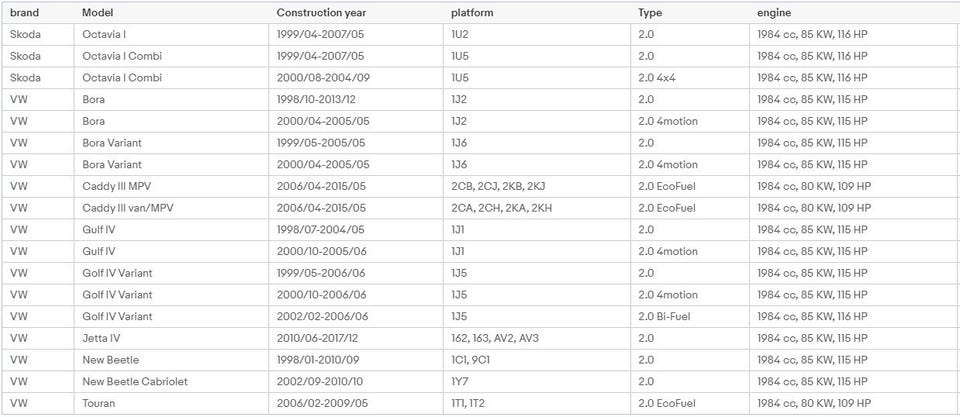960x417 pixels.
Task: Select the "New Beetle Cabriolet" model cell
Action: click(135, 381)
